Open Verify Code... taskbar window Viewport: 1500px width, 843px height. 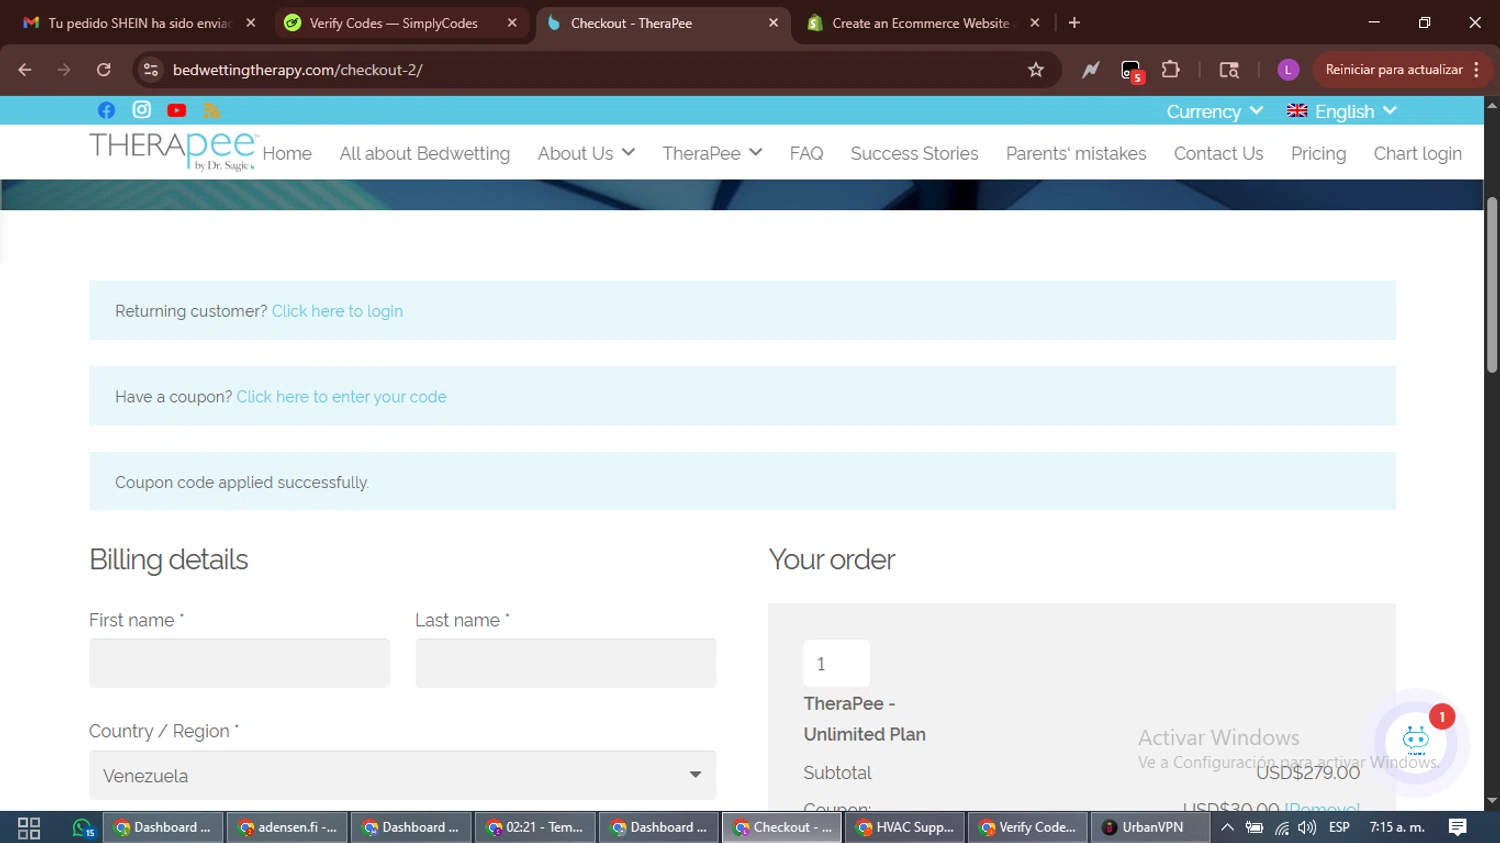point(1028,827)
